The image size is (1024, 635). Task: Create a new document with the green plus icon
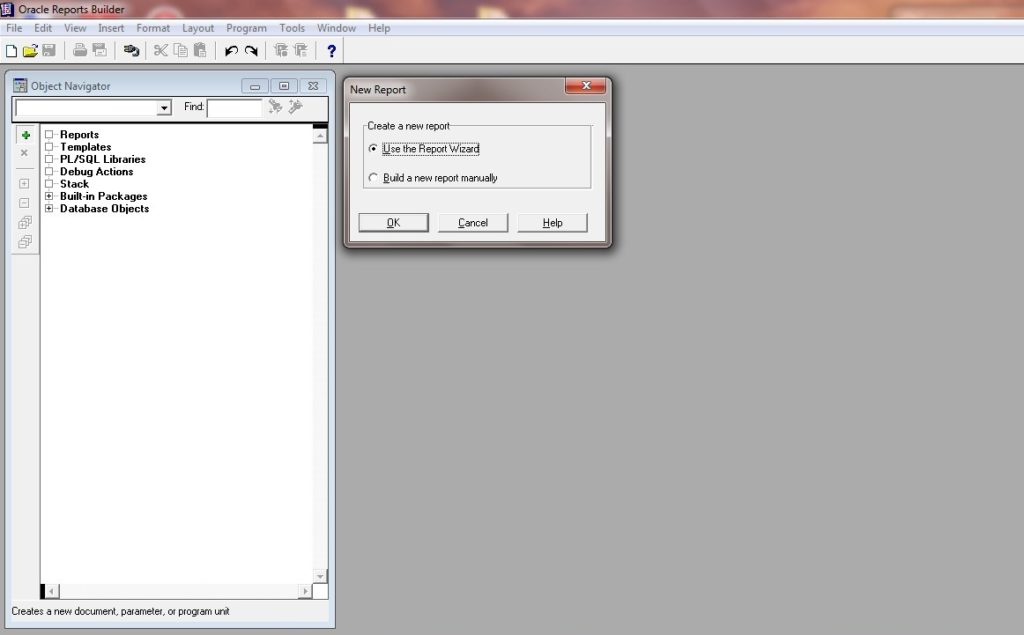(x=24, y=134)
